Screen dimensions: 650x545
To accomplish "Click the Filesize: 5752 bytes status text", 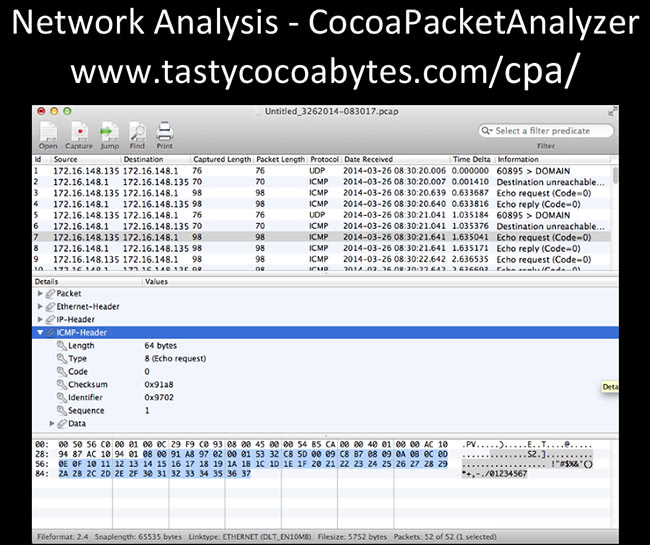I will [352, 537].
